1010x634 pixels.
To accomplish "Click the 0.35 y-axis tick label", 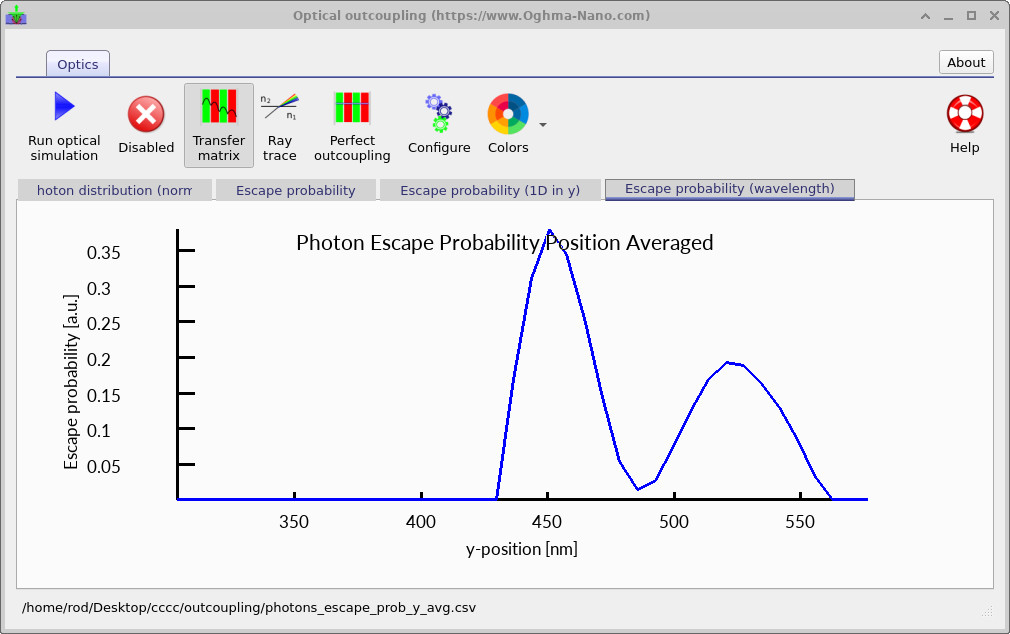I will (104, 253).
